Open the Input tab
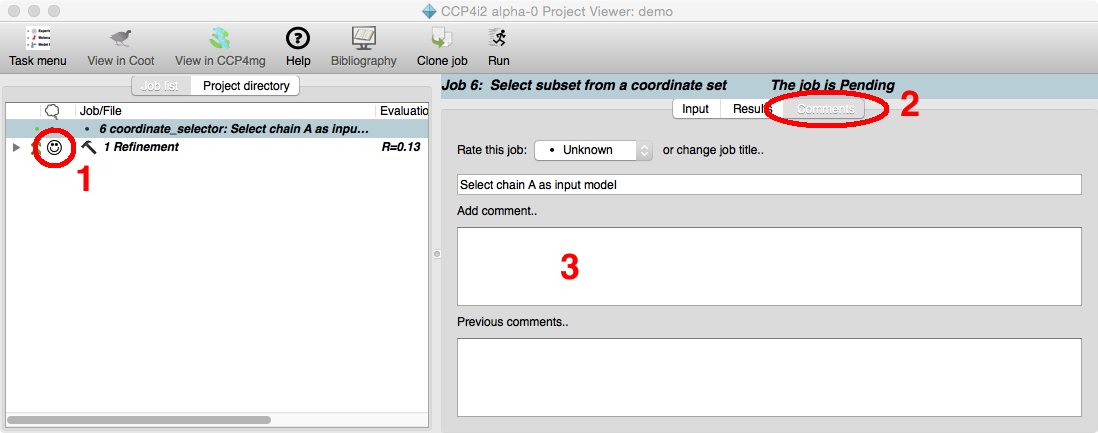This screenshot has width=1098, height=433. [696, 109]
